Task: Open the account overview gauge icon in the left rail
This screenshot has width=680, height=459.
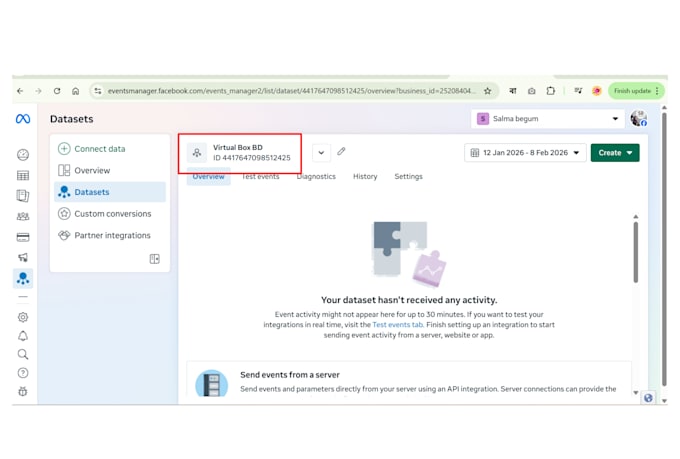Action: coord(23,154)
